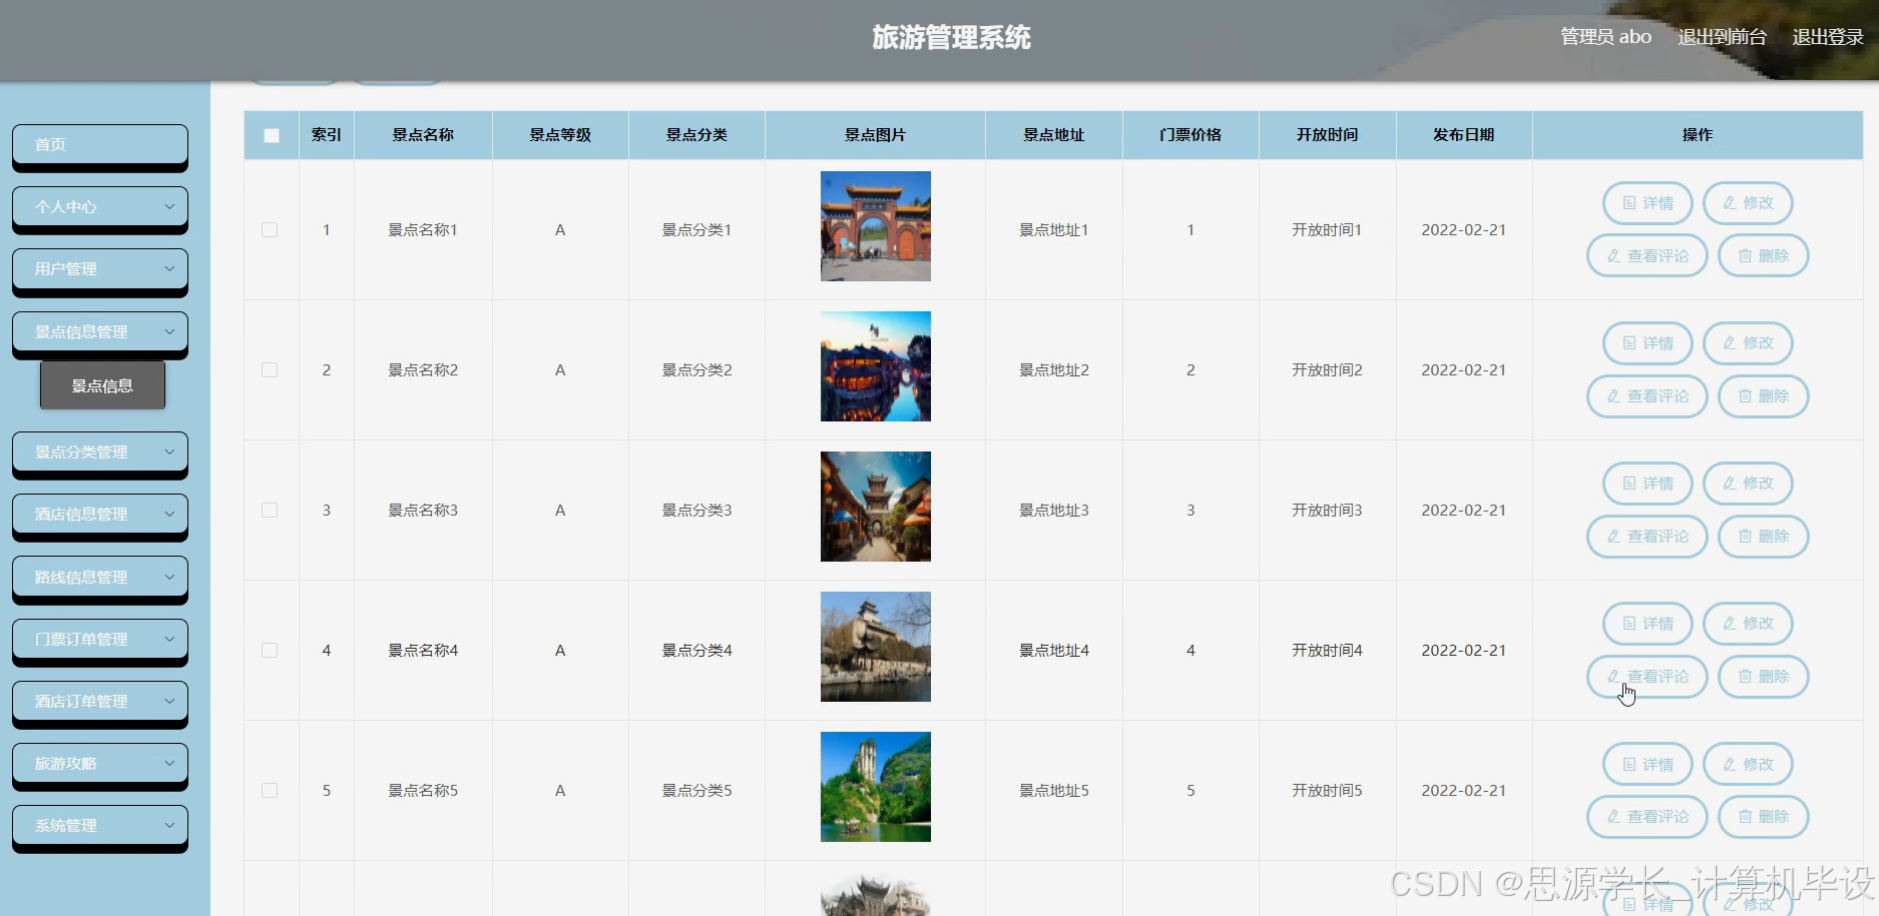Click 修改 button for 景点名称1
This screenshot has height=916, width=1879.
1747,203
